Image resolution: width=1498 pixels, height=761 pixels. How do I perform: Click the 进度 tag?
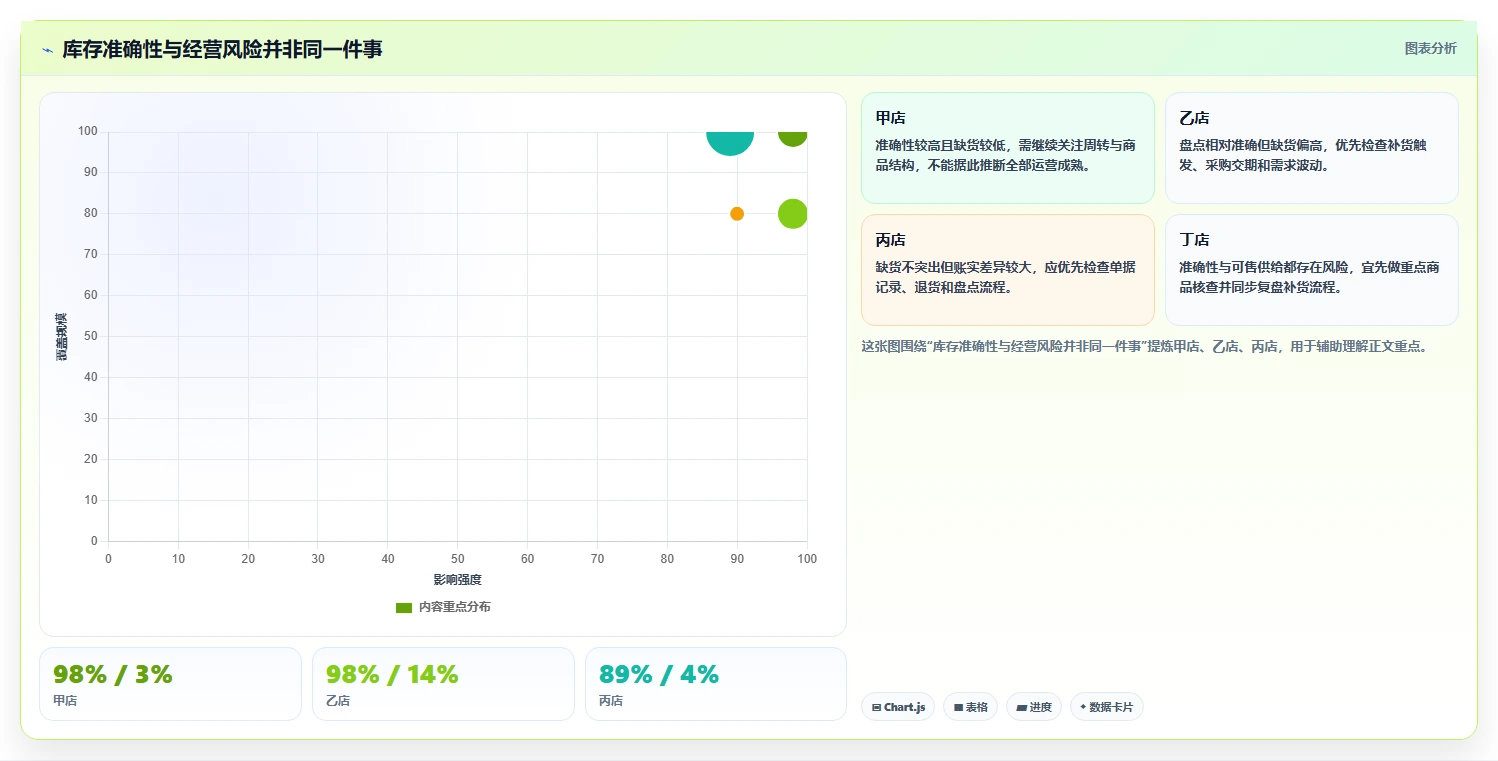[1034, 707]
